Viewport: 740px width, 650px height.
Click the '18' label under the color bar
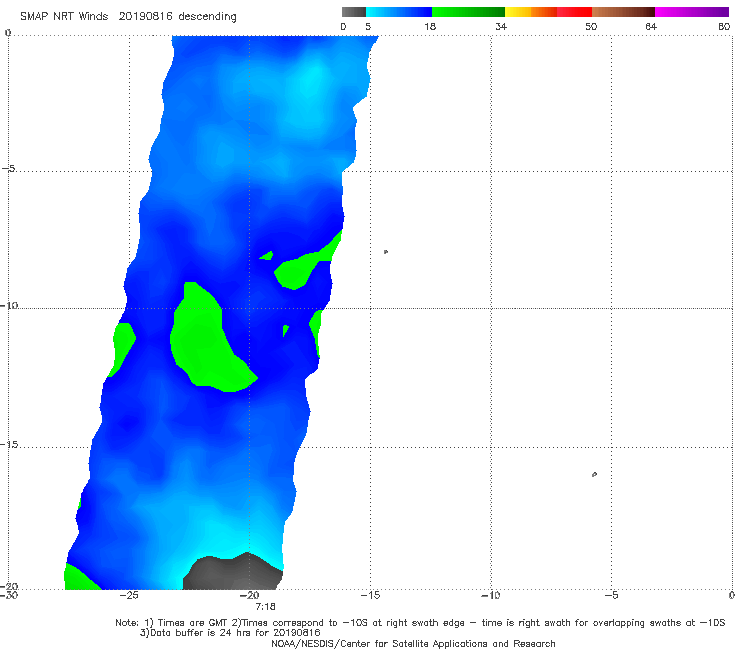pyautogui.click(x=430, y=26)
